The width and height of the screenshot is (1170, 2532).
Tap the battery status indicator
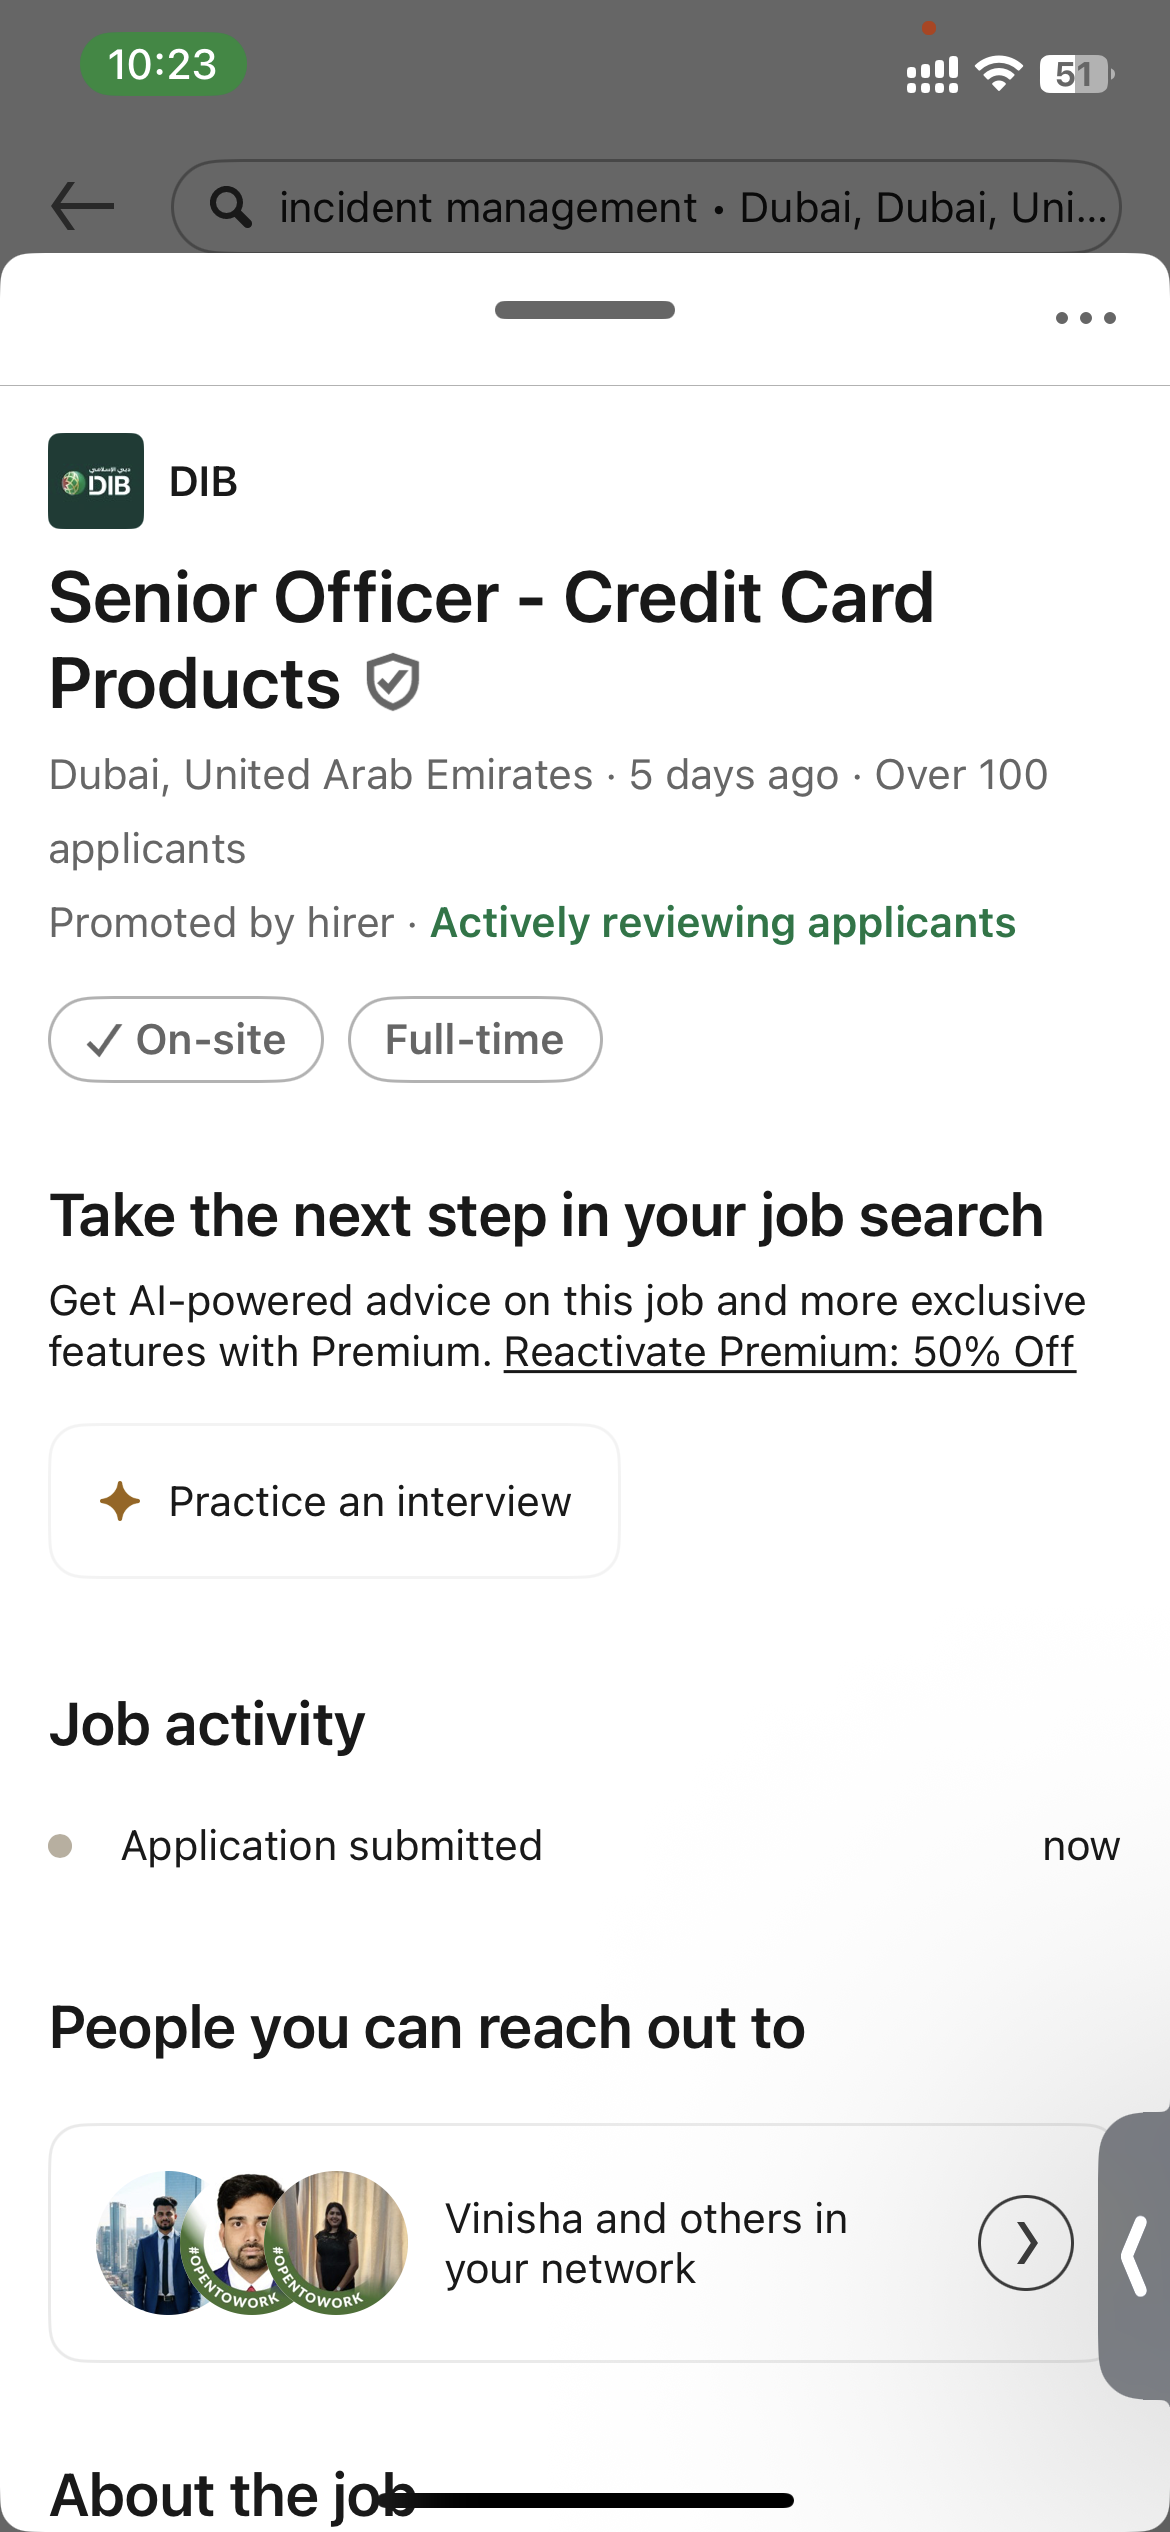tap(1077, 74)
